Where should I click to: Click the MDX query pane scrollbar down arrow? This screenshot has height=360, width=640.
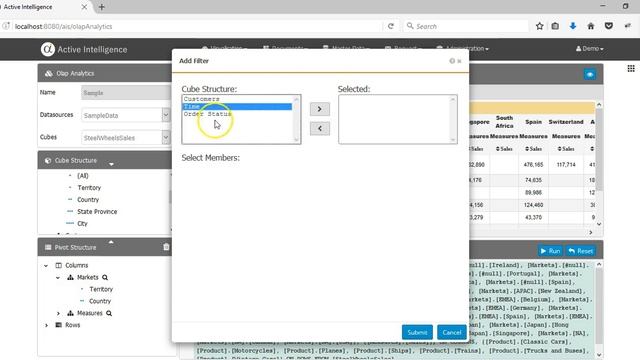599,355
